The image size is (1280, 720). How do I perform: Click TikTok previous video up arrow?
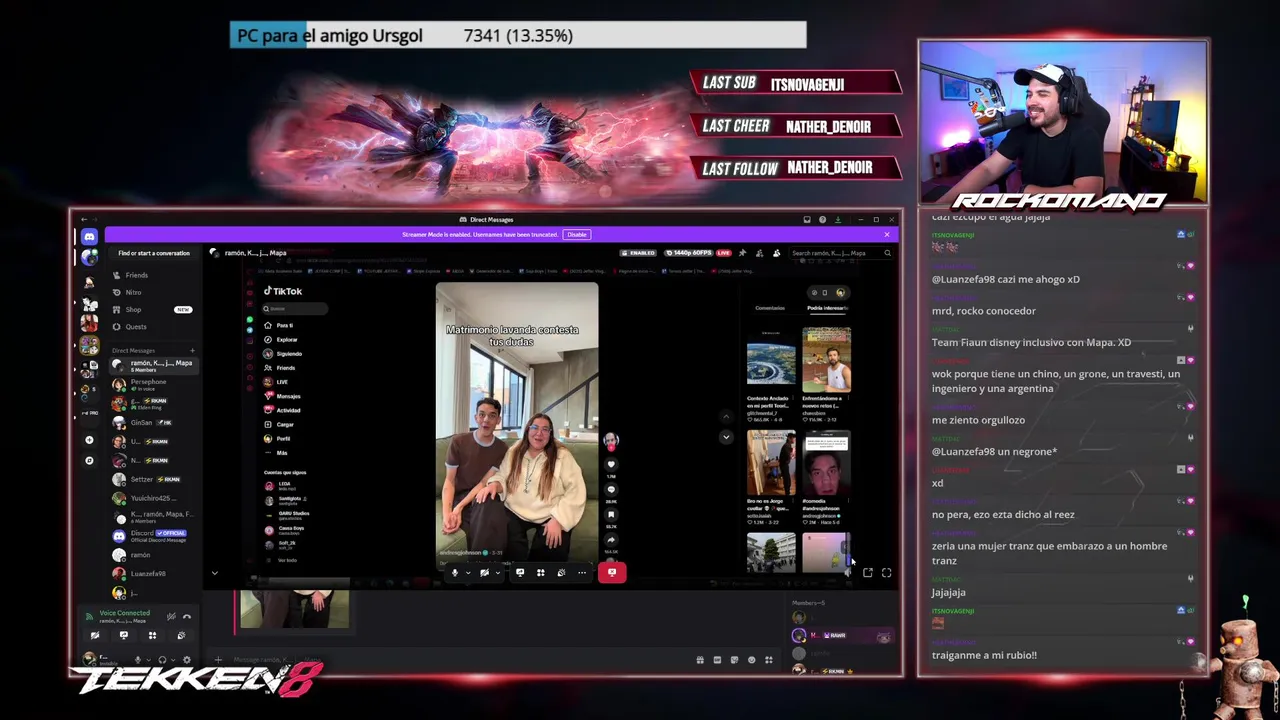[x=726, y=416]
